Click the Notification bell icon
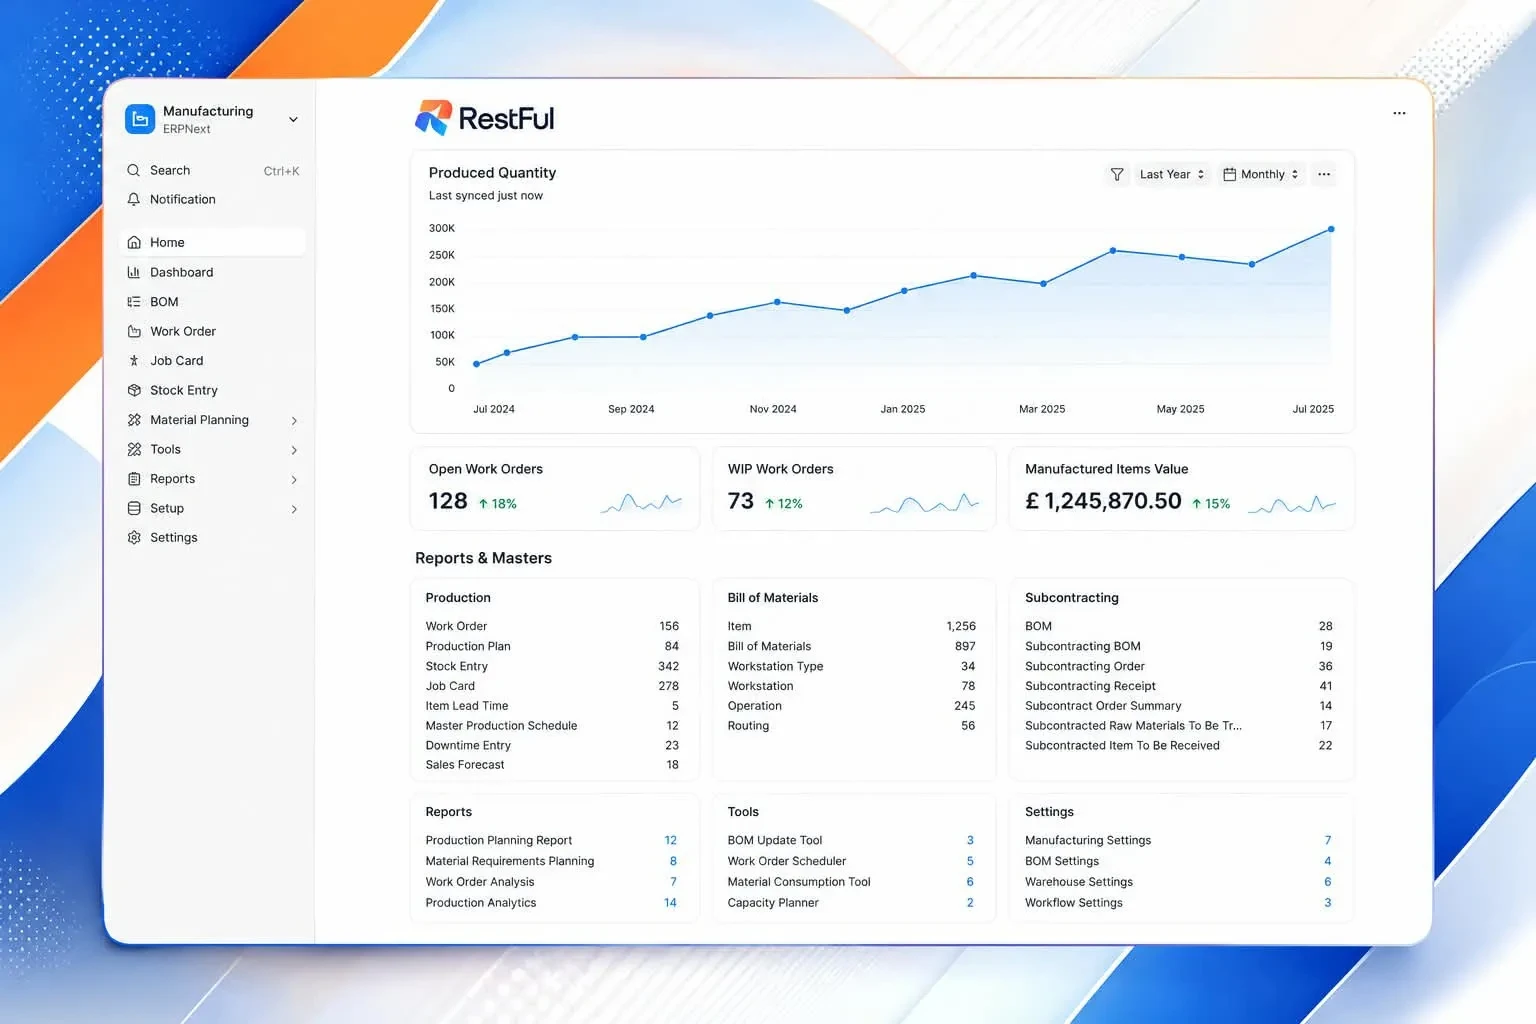 (x=134, y=200)
